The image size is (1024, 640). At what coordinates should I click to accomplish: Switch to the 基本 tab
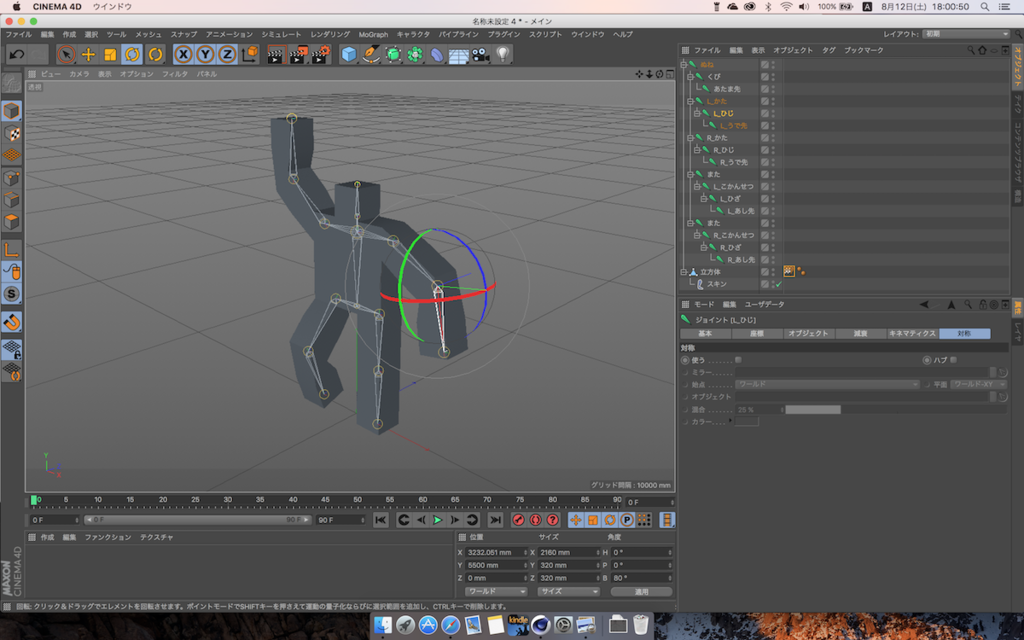tap(705, 334)
